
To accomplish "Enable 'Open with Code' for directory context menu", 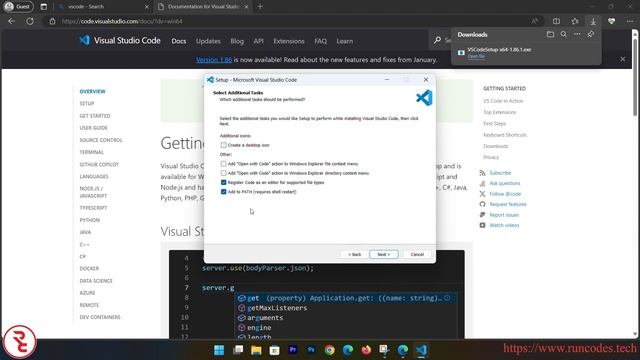I will tap(224, 173).
